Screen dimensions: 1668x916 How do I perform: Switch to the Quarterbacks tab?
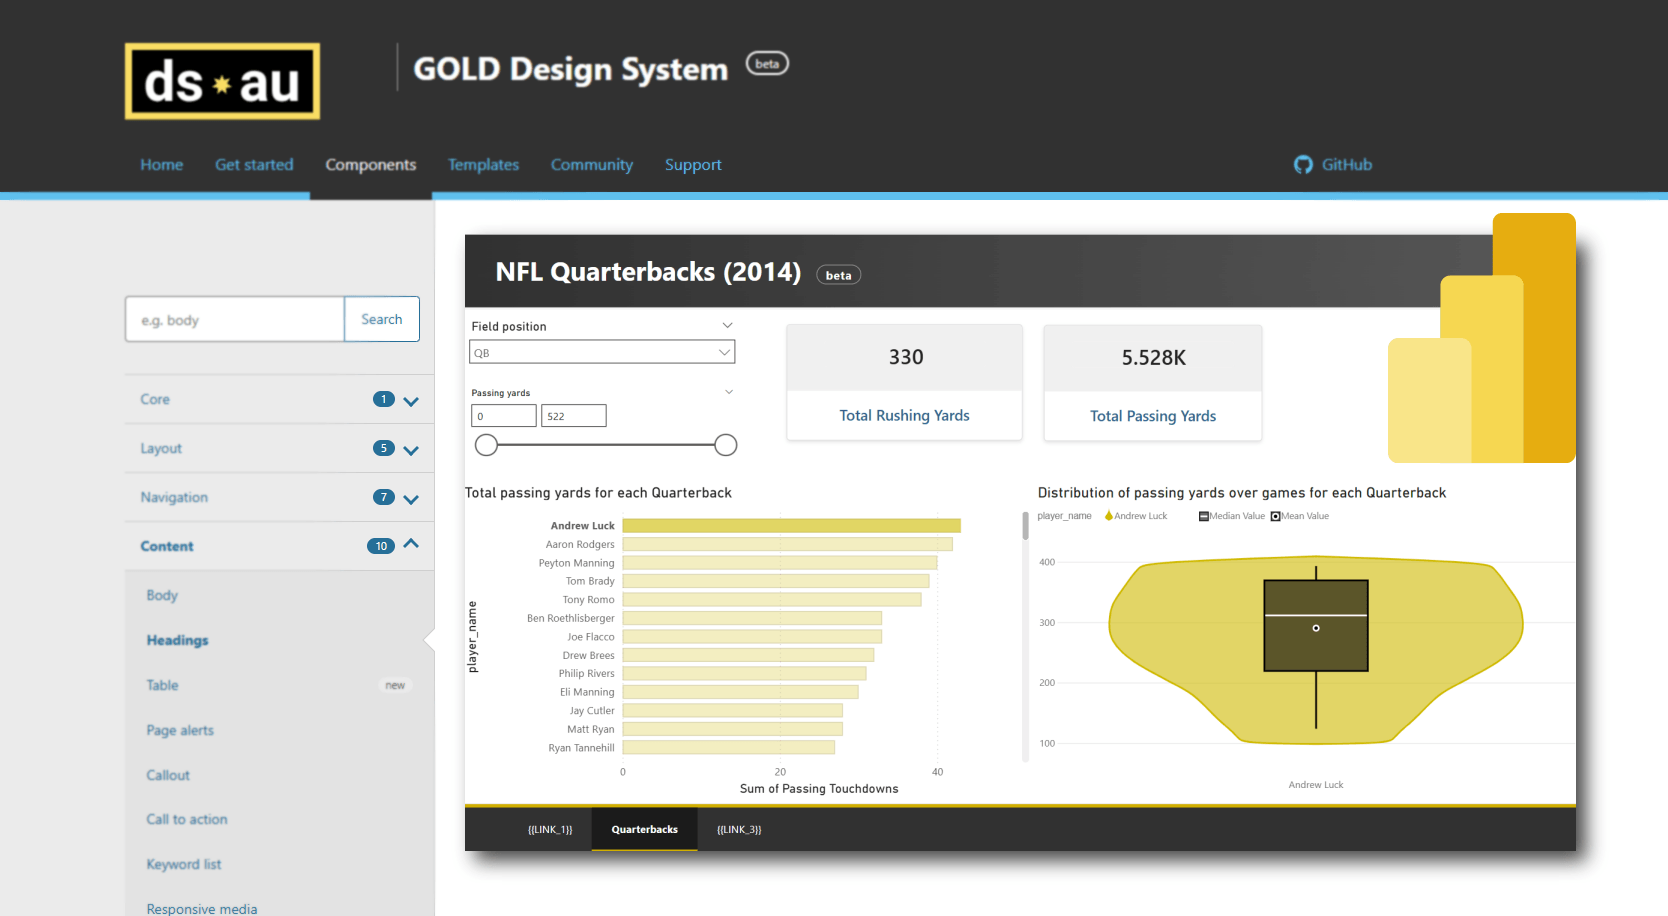click(x=644, y=829)
